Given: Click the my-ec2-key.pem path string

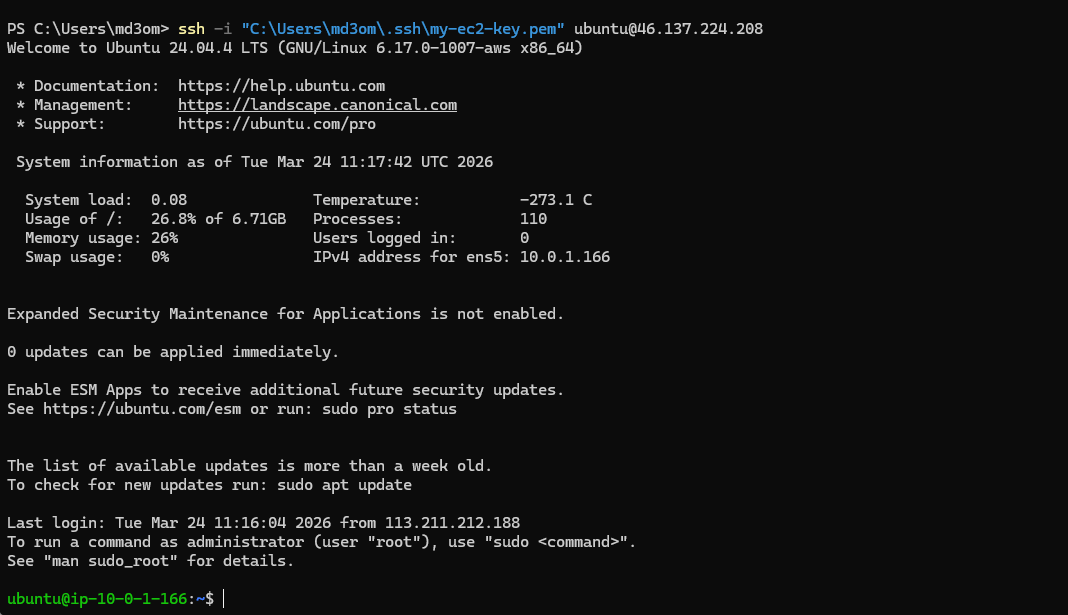Looking at the screenshot, I should pyautogui.click(x=403, y=29).
